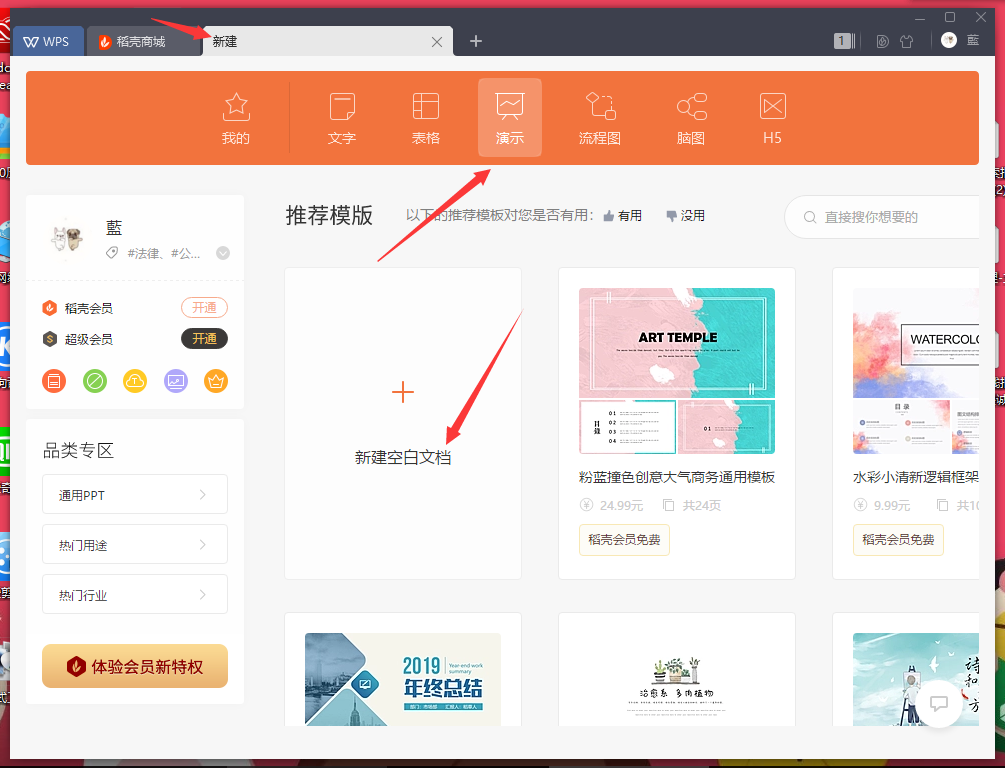Screen dimensions: 1005x768
Task: Click the purple presentation chart icon
Action: (x=176, y=381)
